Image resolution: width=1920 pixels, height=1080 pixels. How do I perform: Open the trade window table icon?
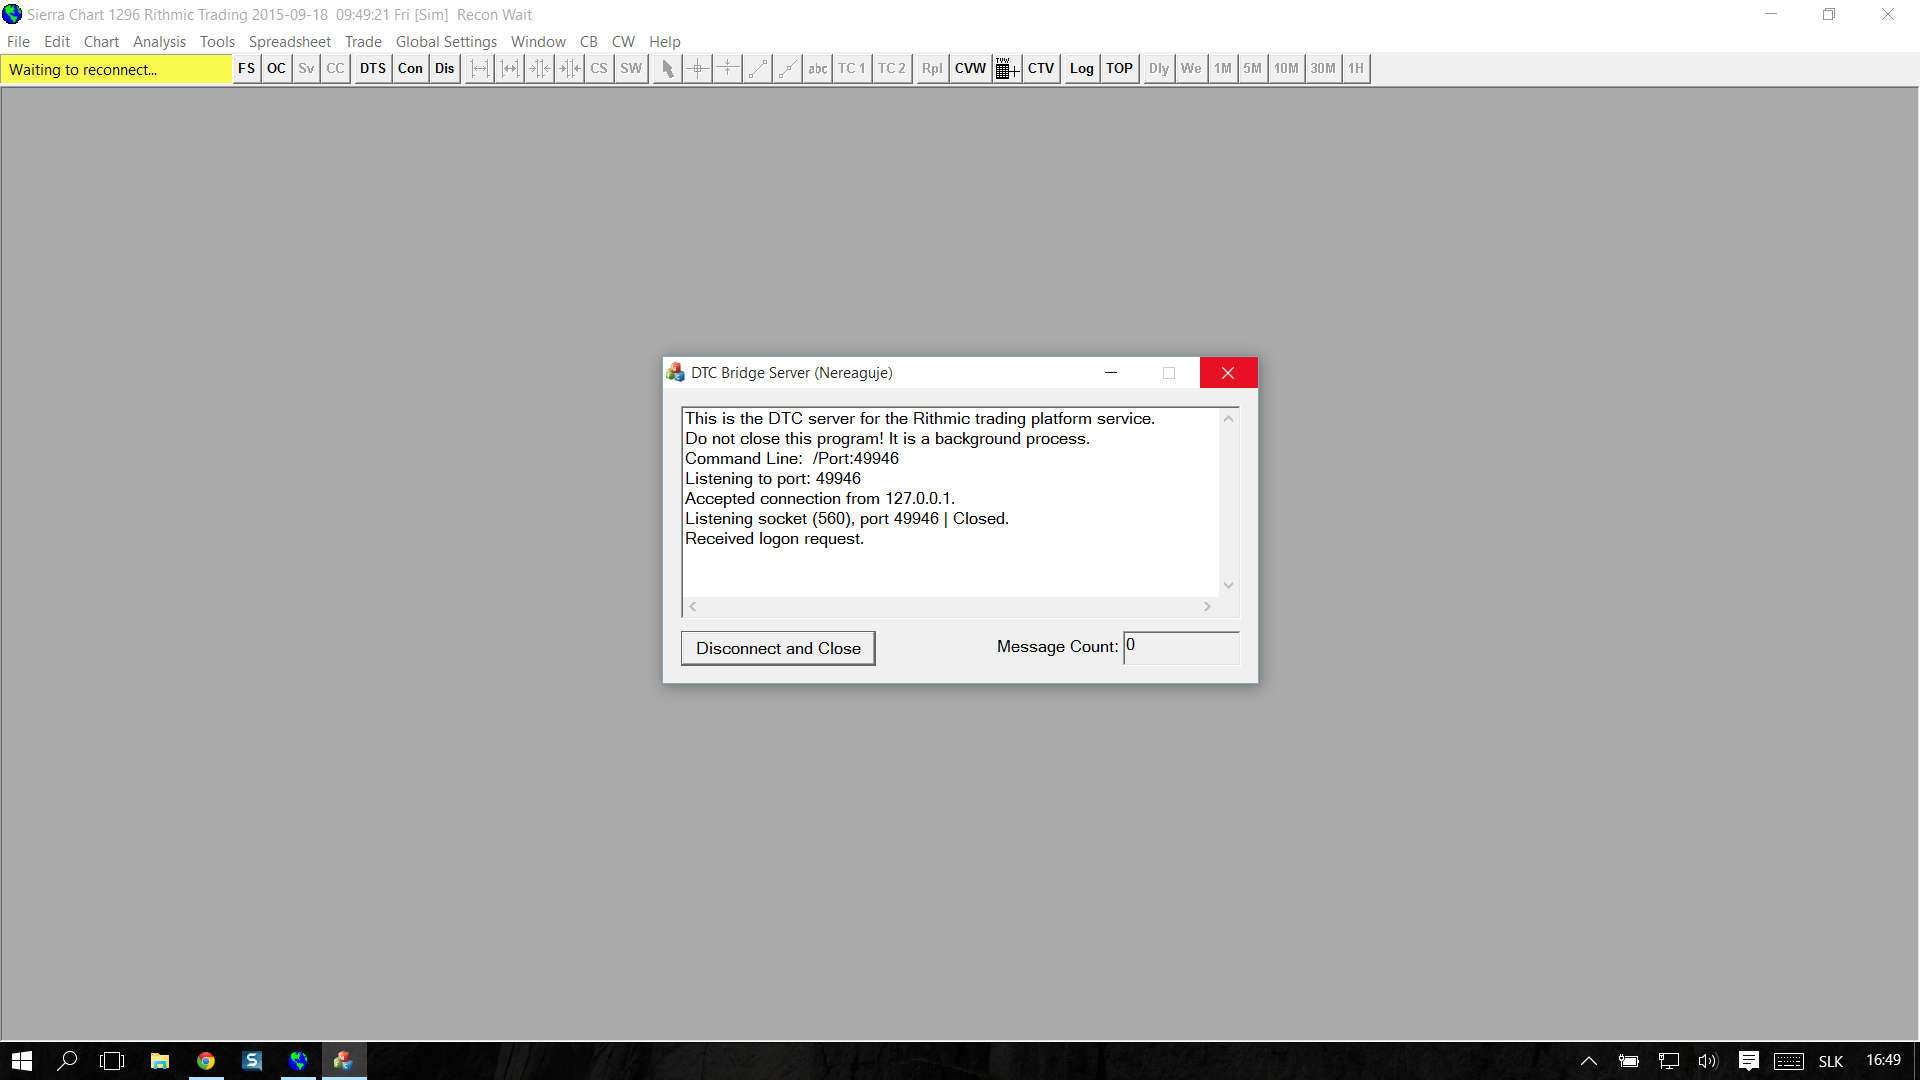pyautogui.click(x=1006, y=69)
